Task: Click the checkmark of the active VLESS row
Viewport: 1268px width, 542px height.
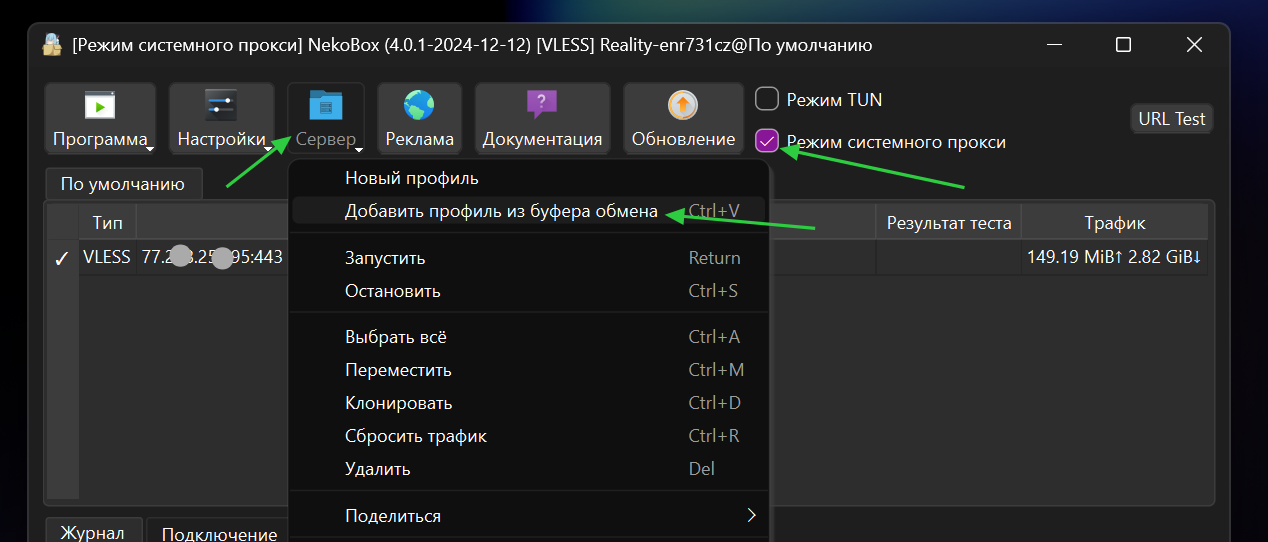Action: pyautogui.click(x=62, y=258)
